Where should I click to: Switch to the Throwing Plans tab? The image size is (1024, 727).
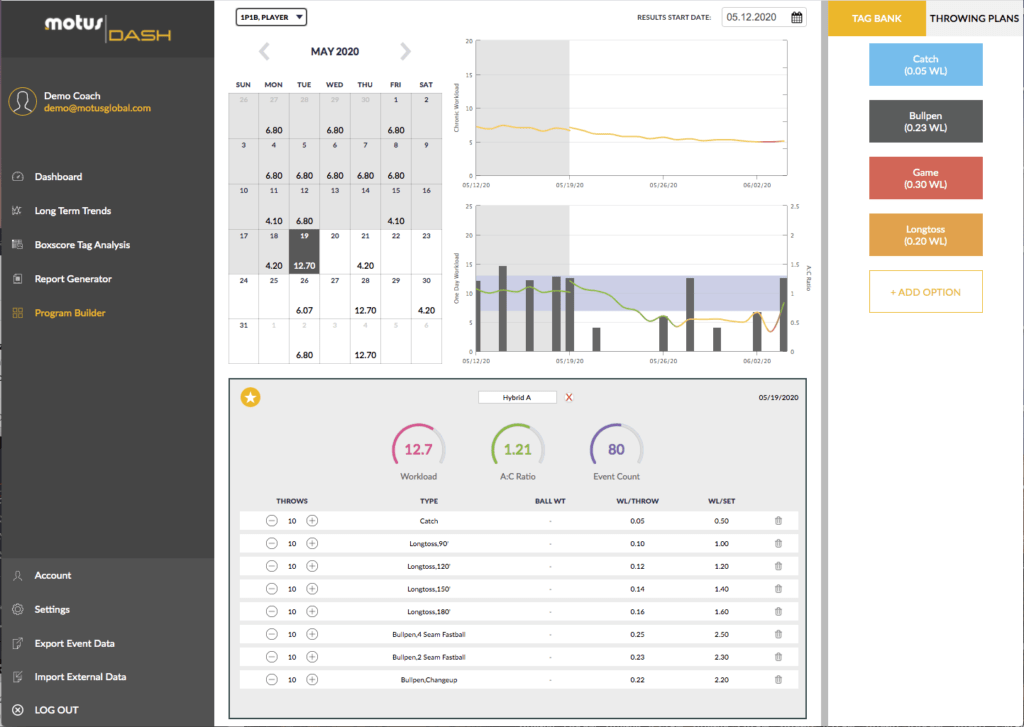[x=974, y=18]
